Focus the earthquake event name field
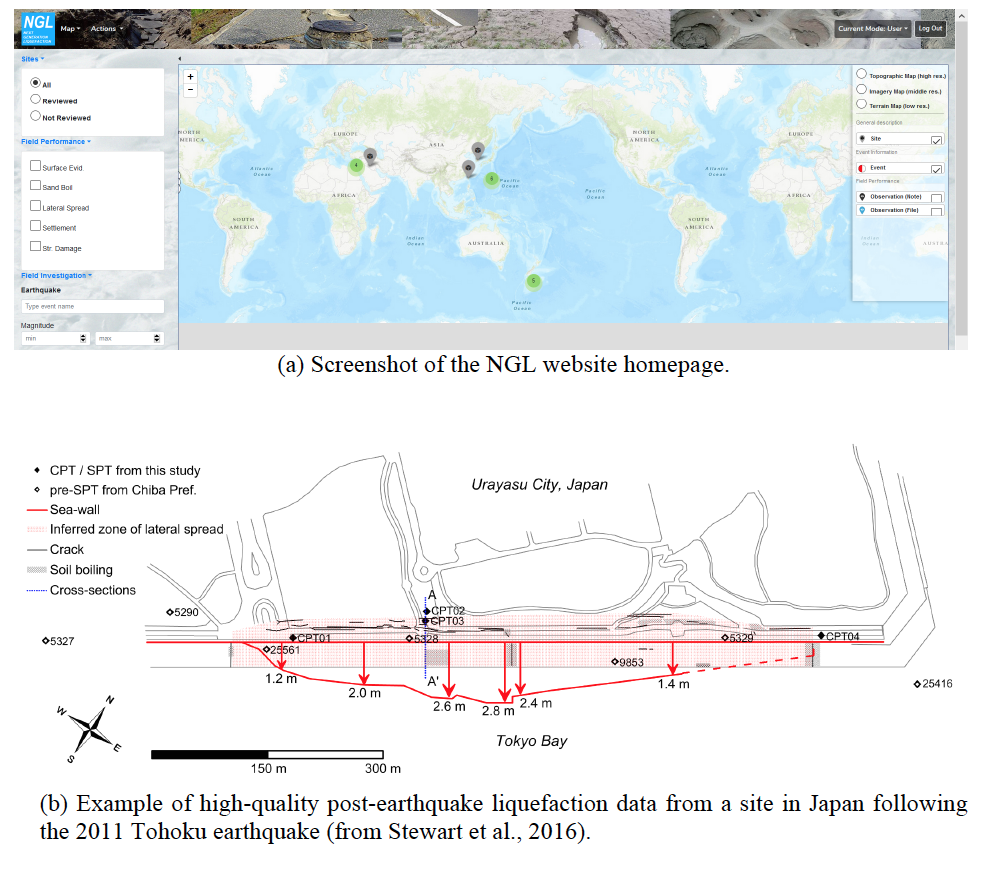988x872 pixels. point(93,307)
